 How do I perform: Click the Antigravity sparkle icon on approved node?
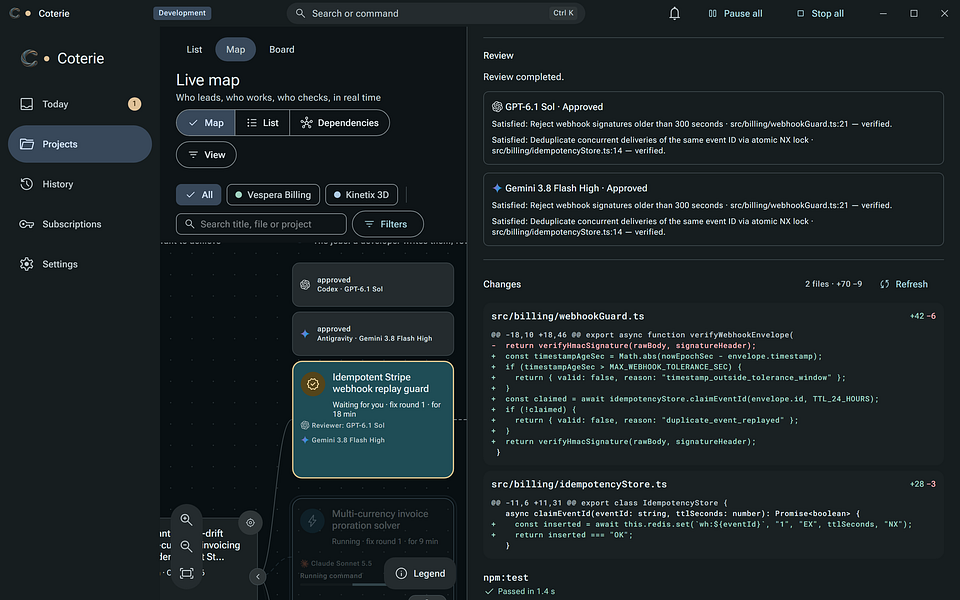(305, 334)
